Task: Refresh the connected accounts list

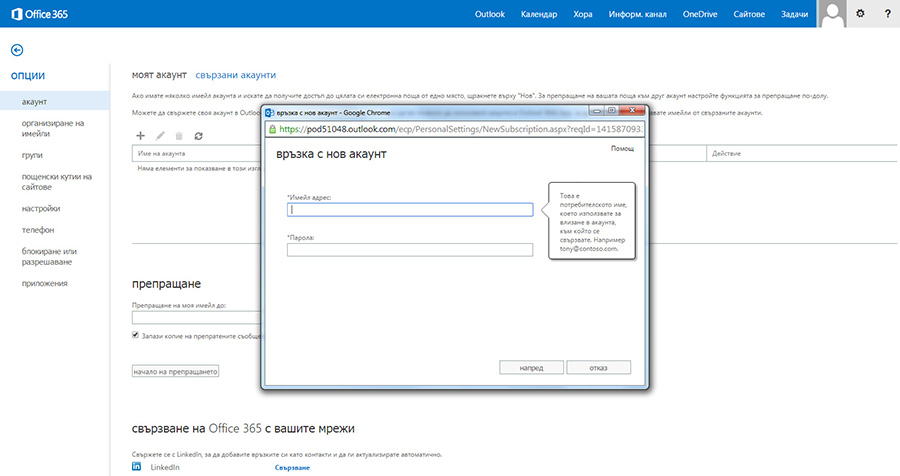Action: tap(199, 136)
